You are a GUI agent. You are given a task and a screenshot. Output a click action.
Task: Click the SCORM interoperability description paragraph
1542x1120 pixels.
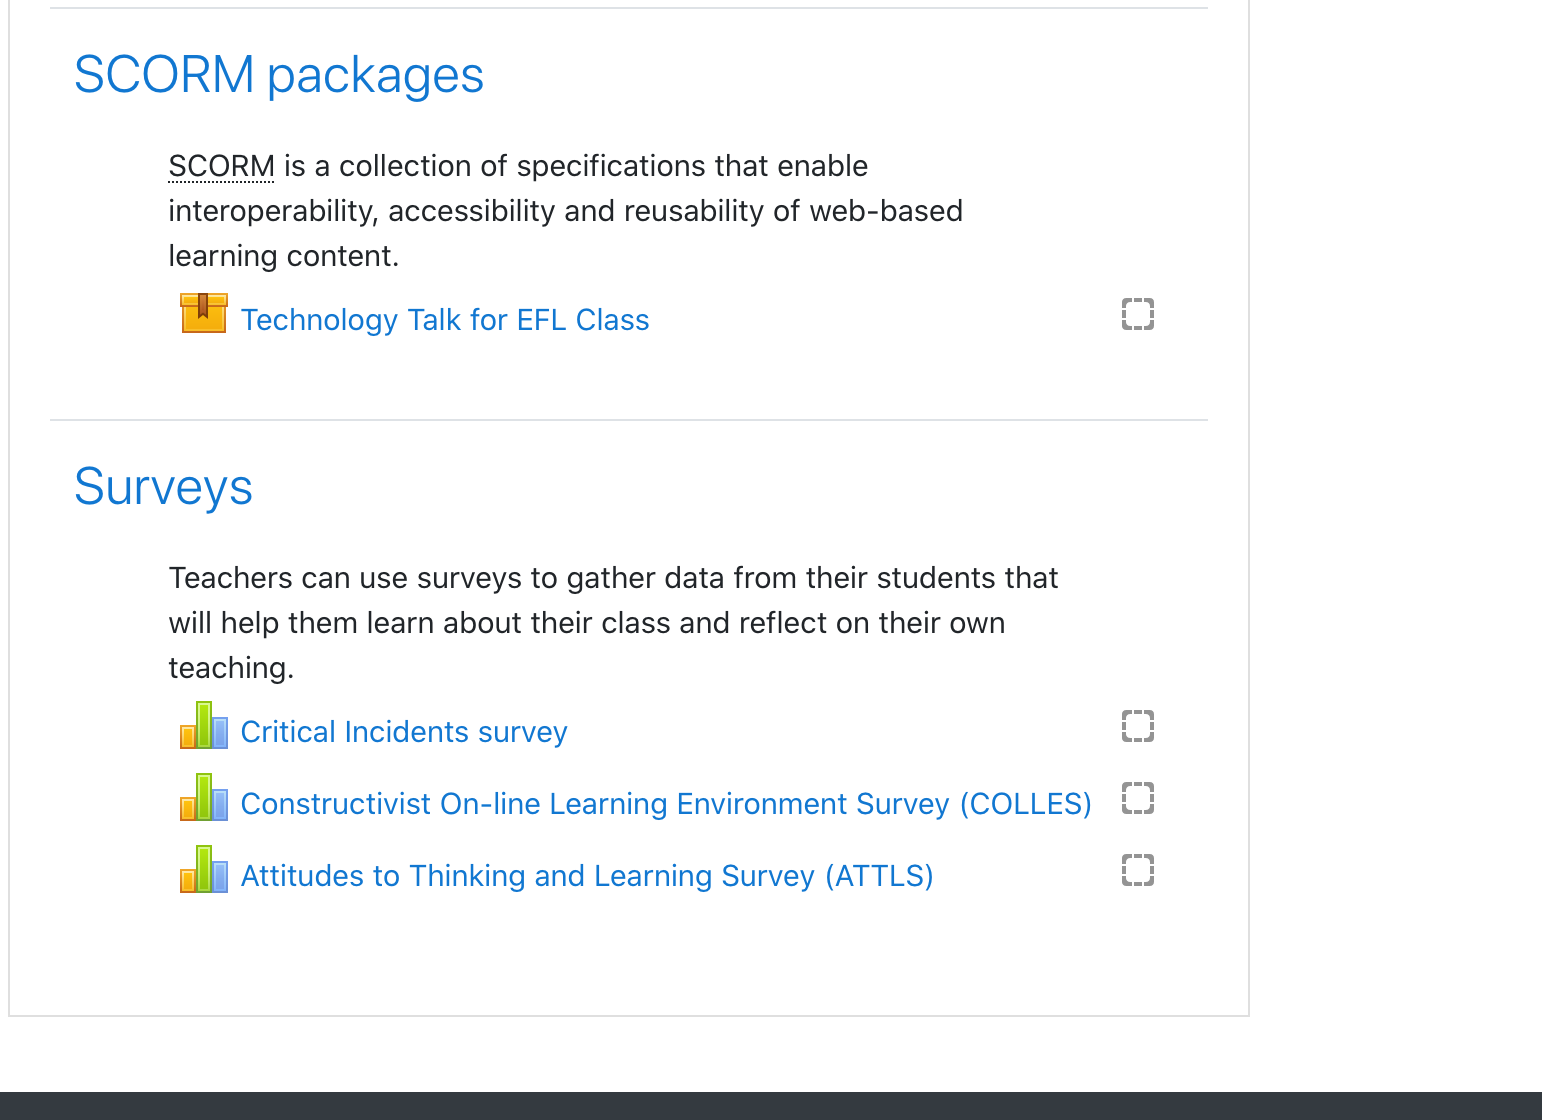coord(566,211)
